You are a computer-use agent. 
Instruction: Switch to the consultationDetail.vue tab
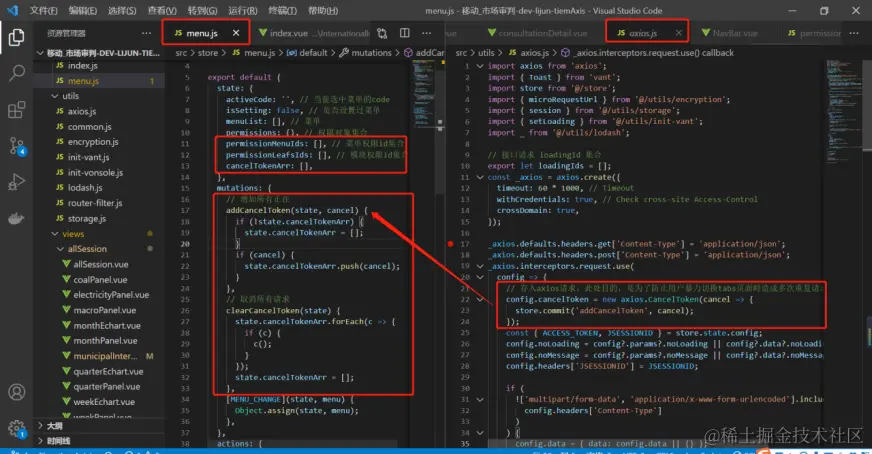click(x=537, y=33)
